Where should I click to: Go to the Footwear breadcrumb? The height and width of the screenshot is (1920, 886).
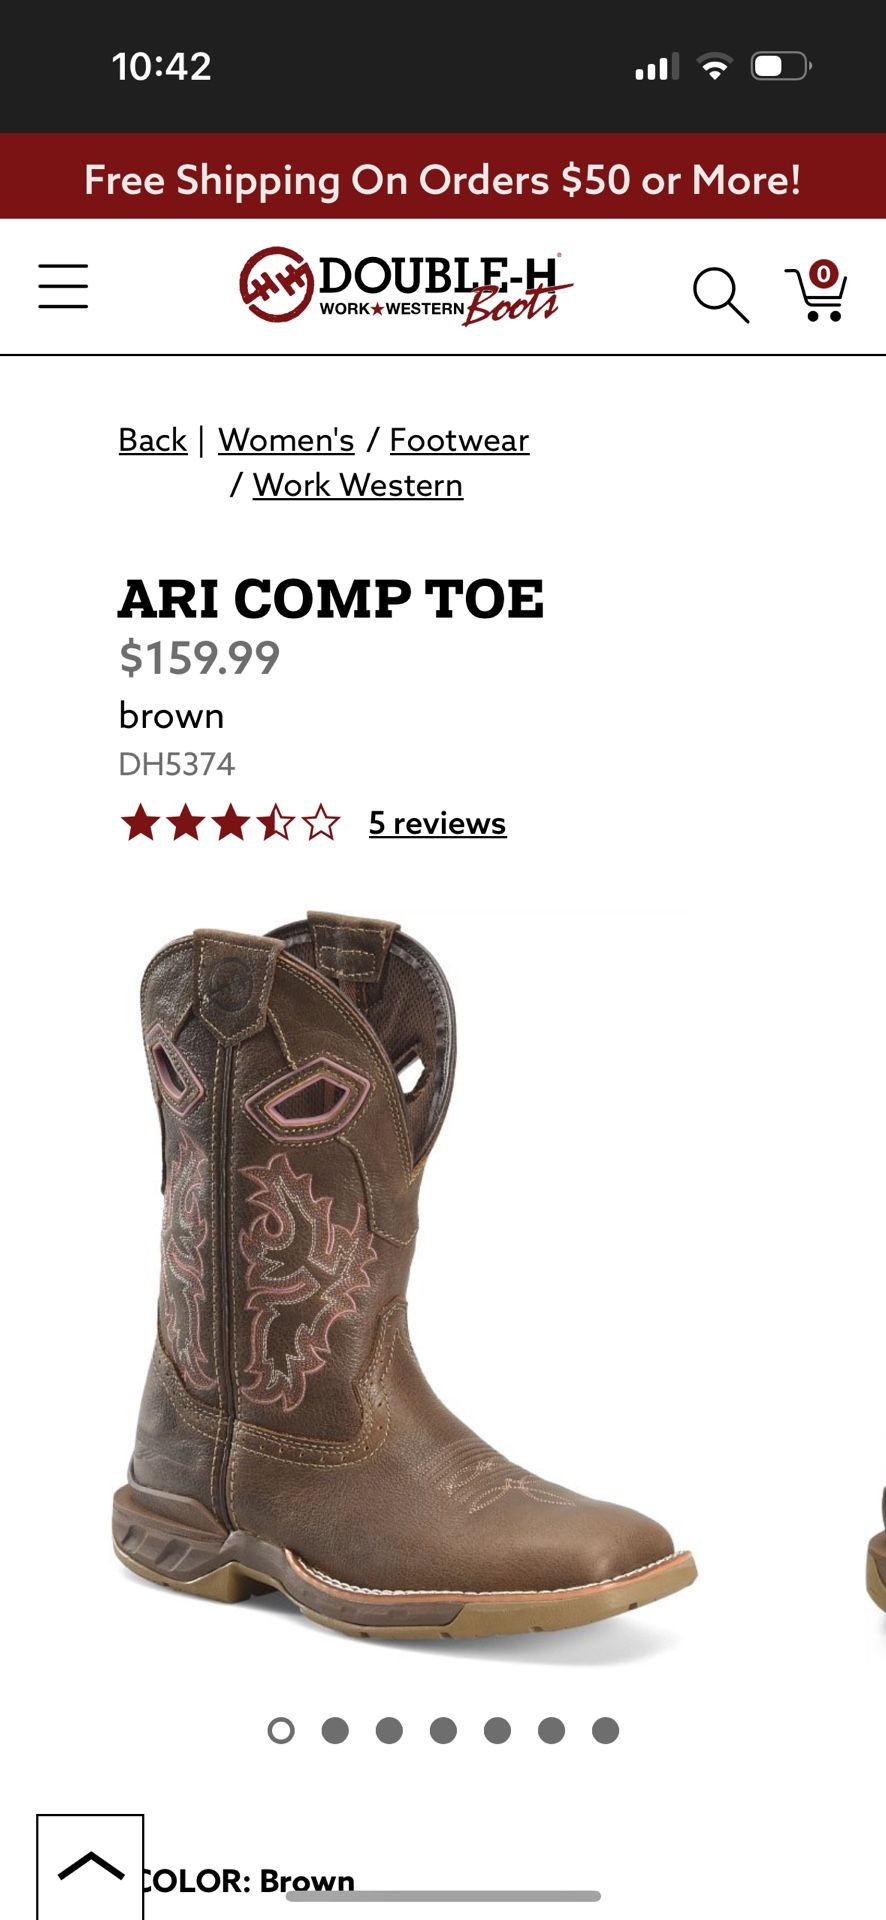[459, 440]
